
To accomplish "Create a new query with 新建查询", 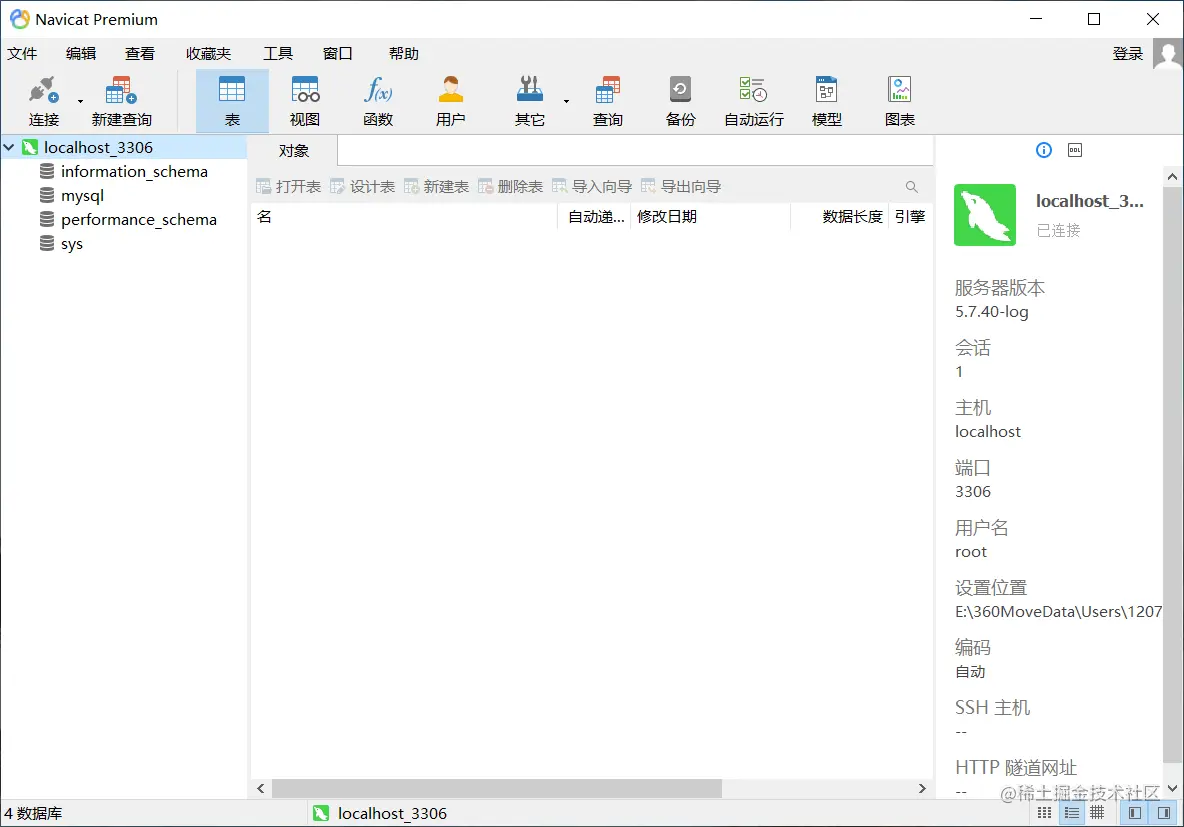I will tap(122, 101).
